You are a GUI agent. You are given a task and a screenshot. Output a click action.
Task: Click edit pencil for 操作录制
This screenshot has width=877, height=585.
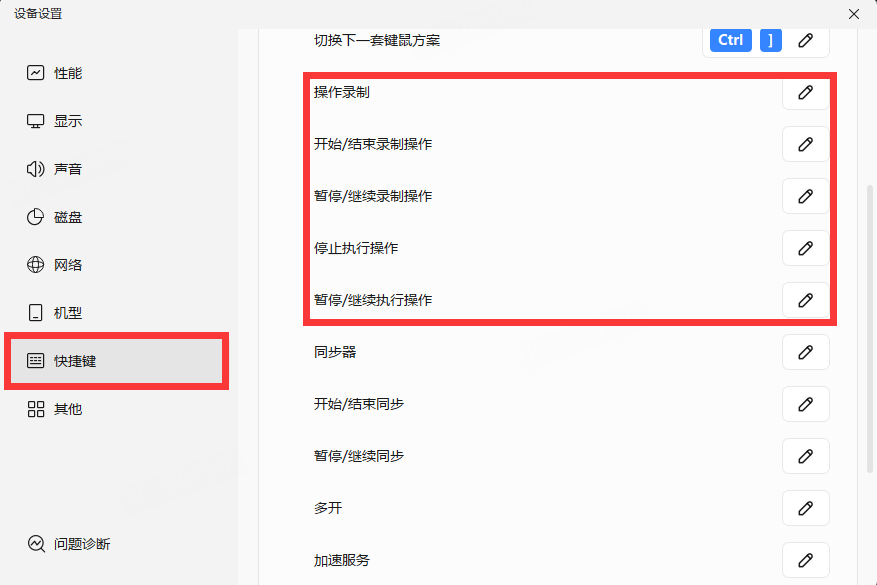805,92
